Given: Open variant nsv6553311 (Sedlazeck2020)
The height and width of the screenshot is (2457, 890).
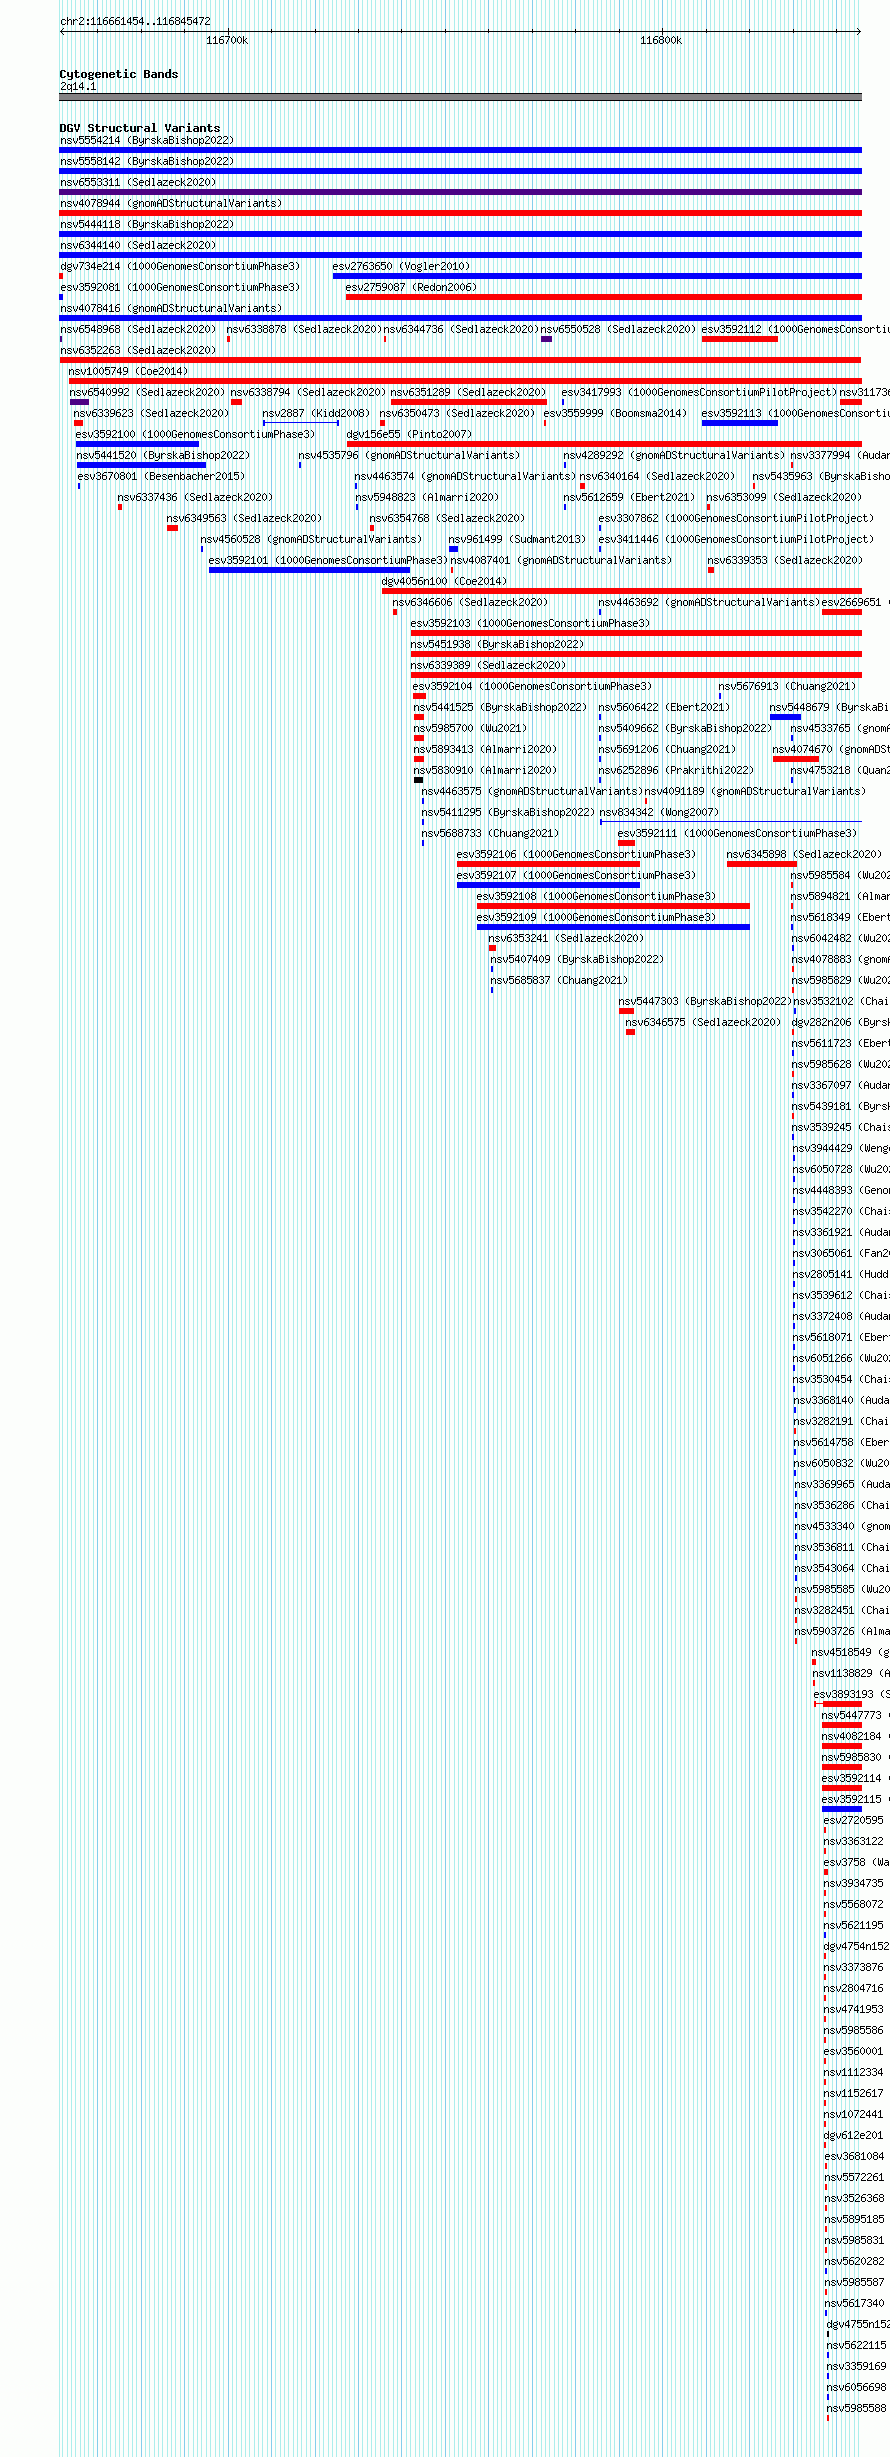Looking at the screenshot, I should click(x=138, y=183).
